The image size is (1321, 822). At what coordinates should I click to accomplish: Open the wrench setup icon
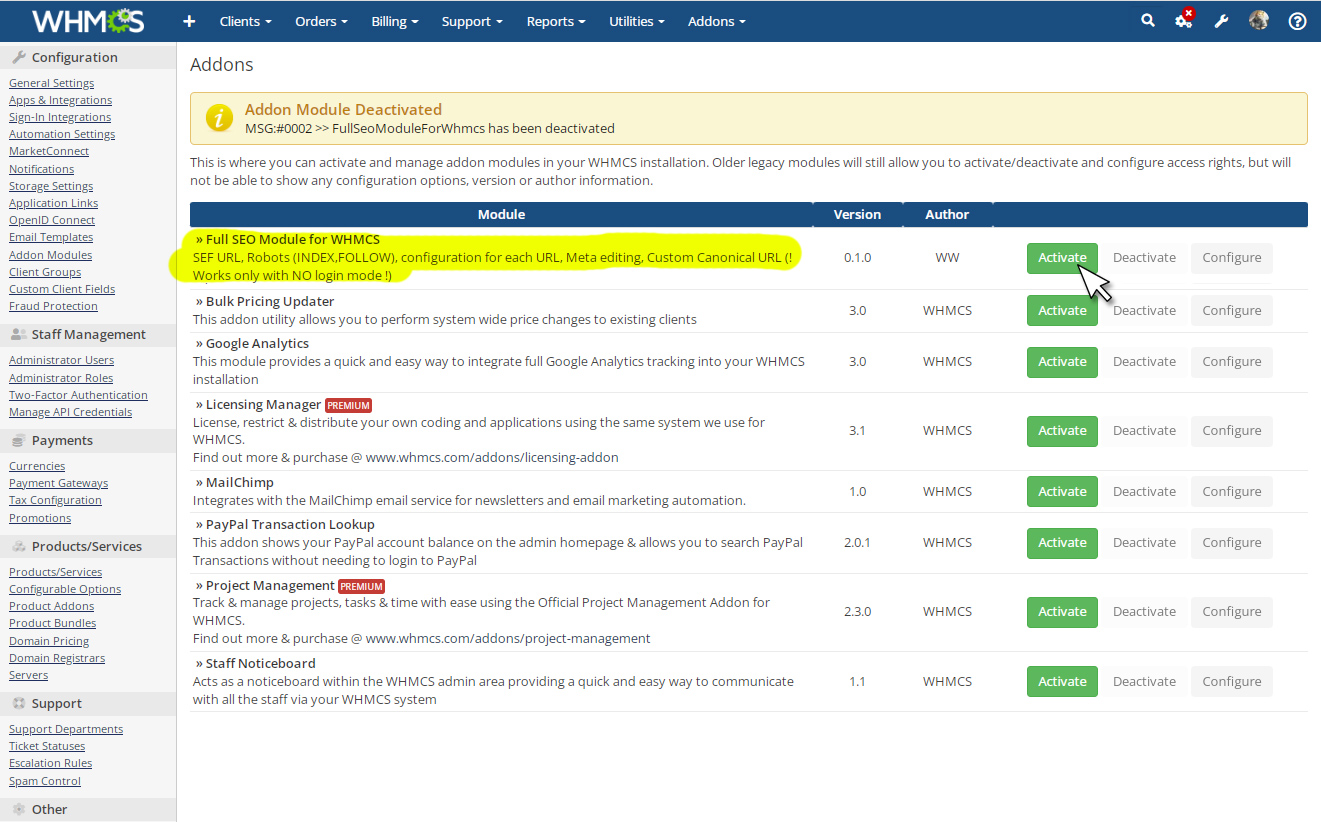point(1221,21)
